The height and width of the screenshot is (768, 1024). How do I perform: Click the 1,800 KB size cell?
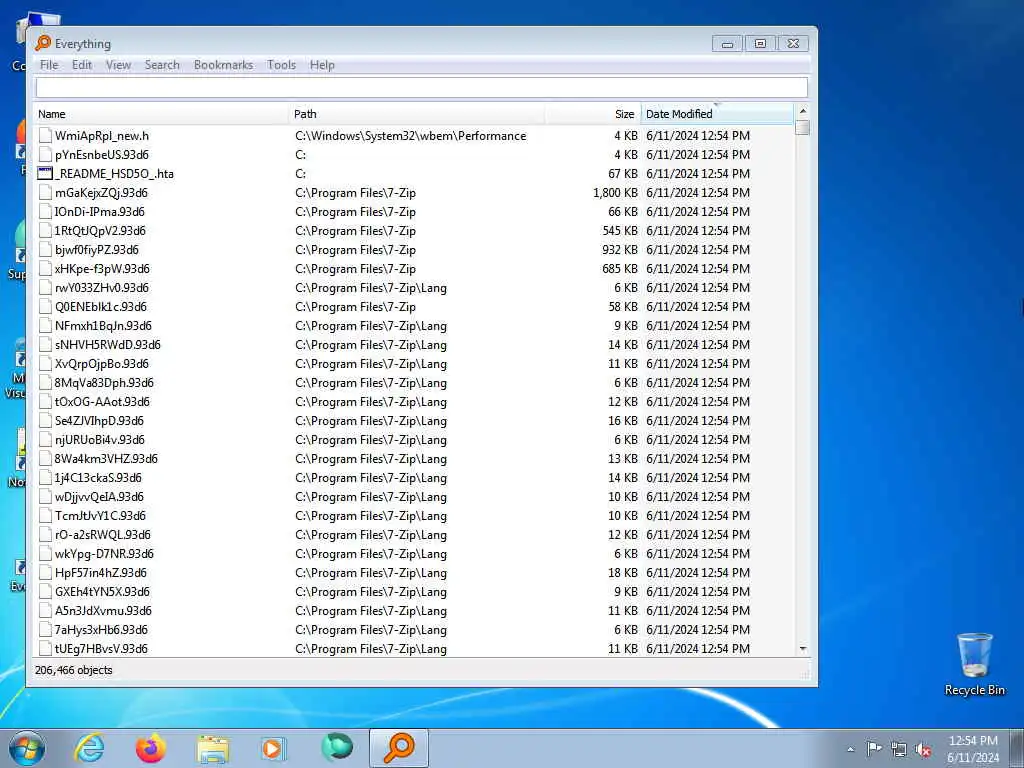615,193
